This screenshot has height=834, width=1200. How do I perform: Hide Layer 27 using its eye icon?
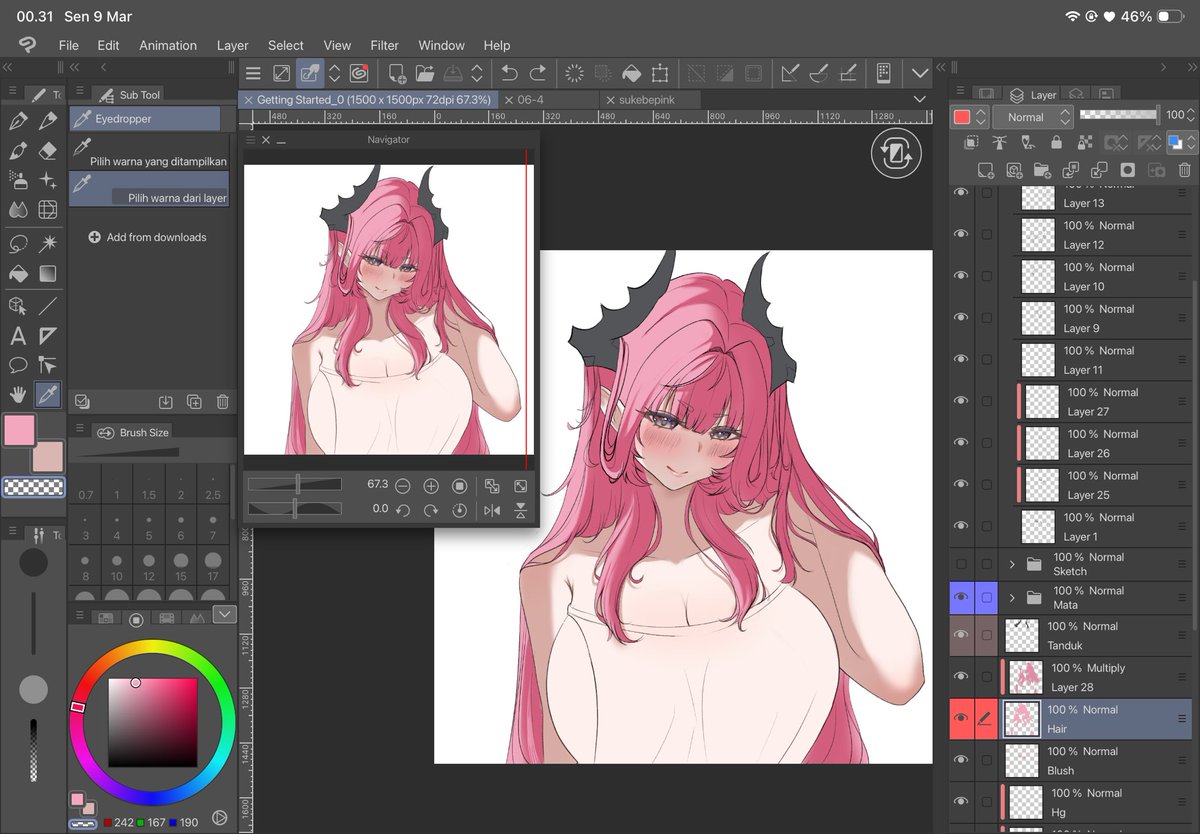pos(961,401)
